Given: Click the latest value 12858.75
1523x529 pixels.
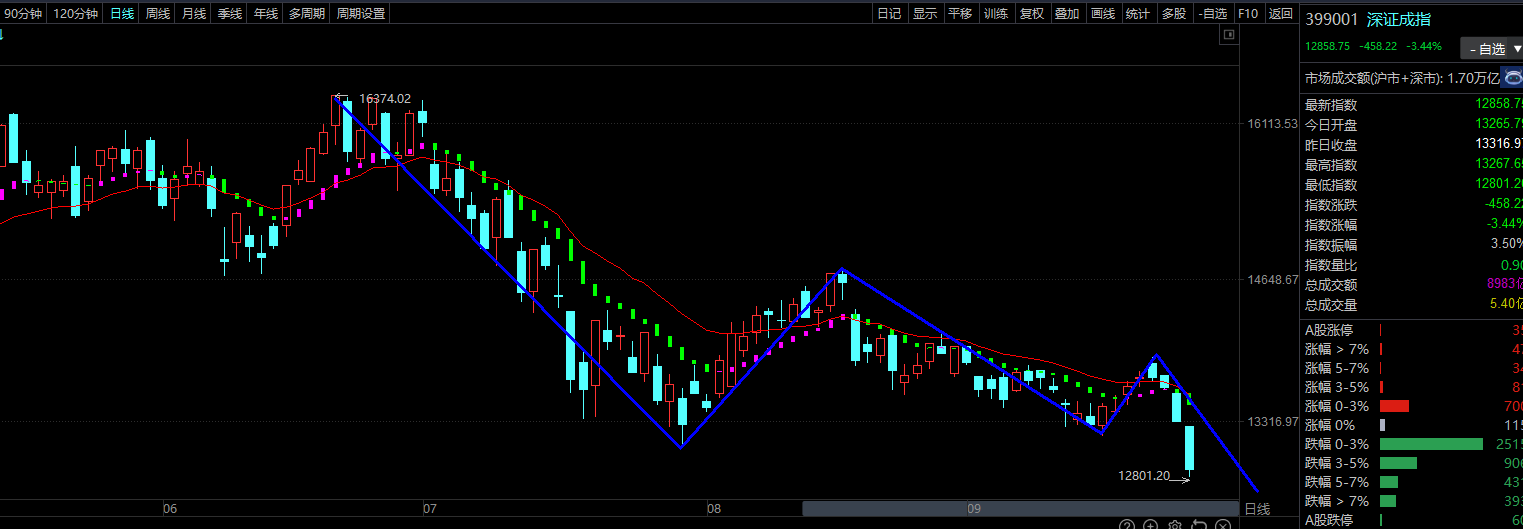Looking at the screenshot, I should [1327, 46].
